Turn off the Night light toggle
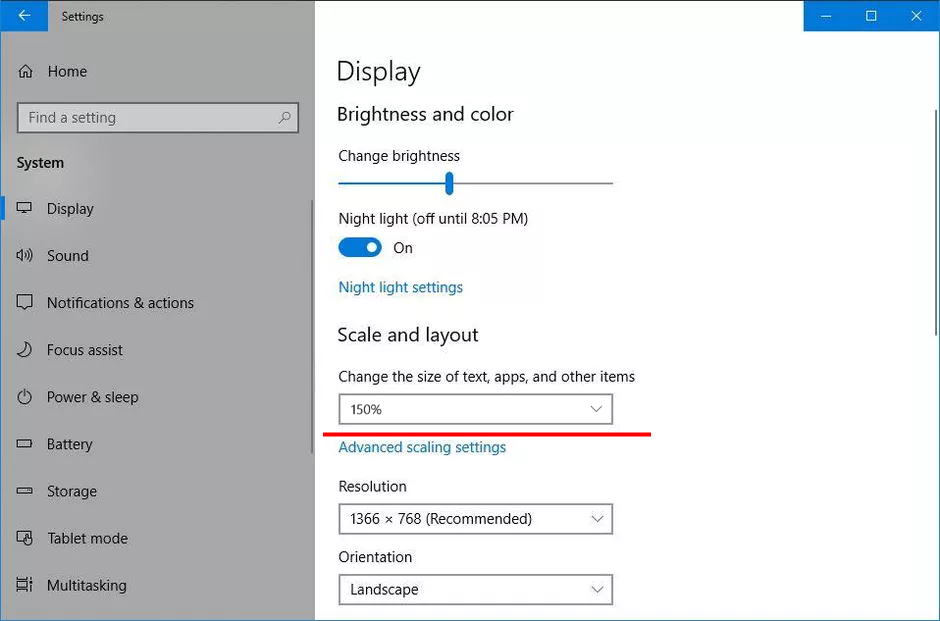The width and height of the screenshot is (940, 621). point(360,248)
